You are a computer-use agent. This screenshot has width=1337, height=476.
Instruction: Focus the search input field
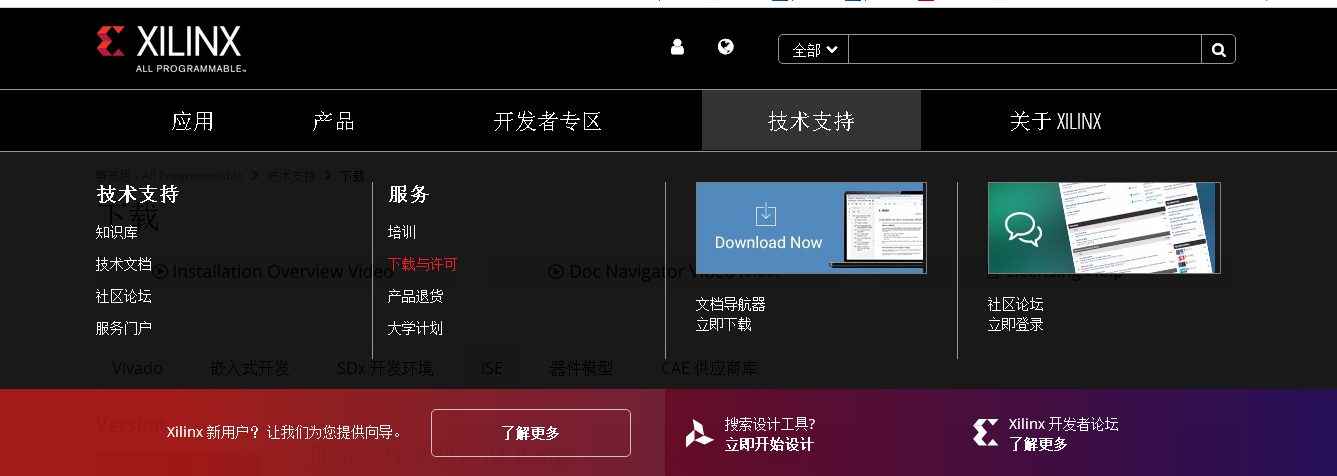(1025, 50)
